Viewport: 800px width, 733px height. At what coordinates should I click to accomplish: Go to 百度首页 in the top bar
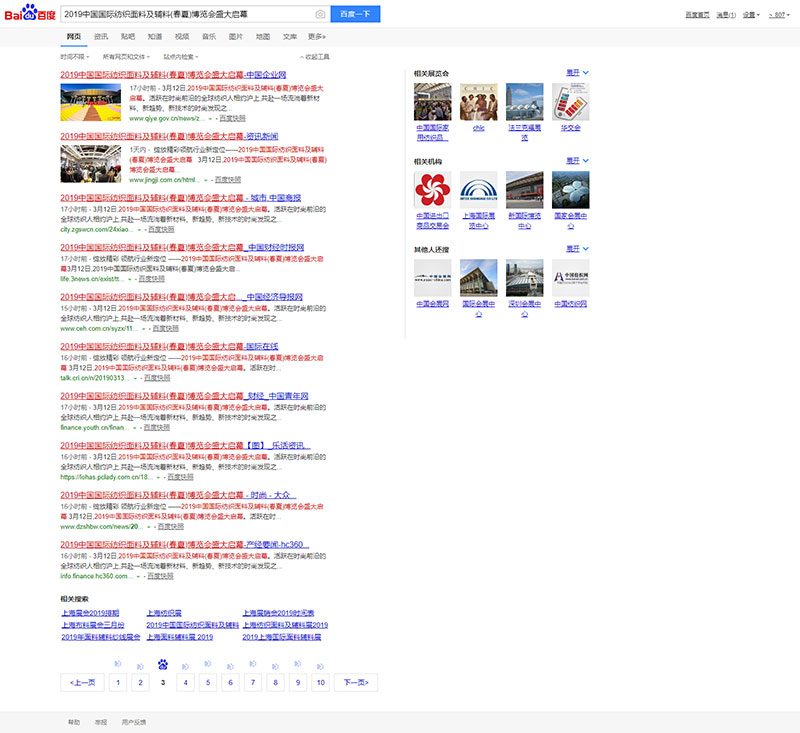(697, 15)
